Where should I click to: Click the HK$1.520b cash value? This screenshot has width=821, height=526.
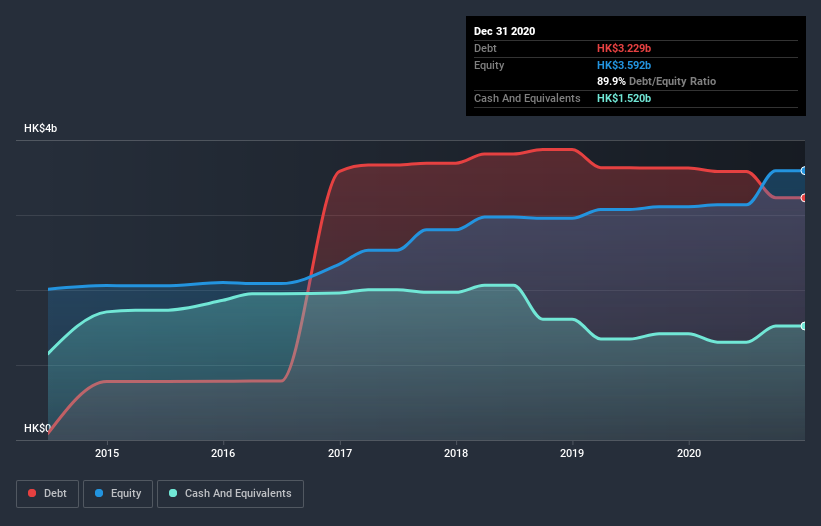click(624, 98)
